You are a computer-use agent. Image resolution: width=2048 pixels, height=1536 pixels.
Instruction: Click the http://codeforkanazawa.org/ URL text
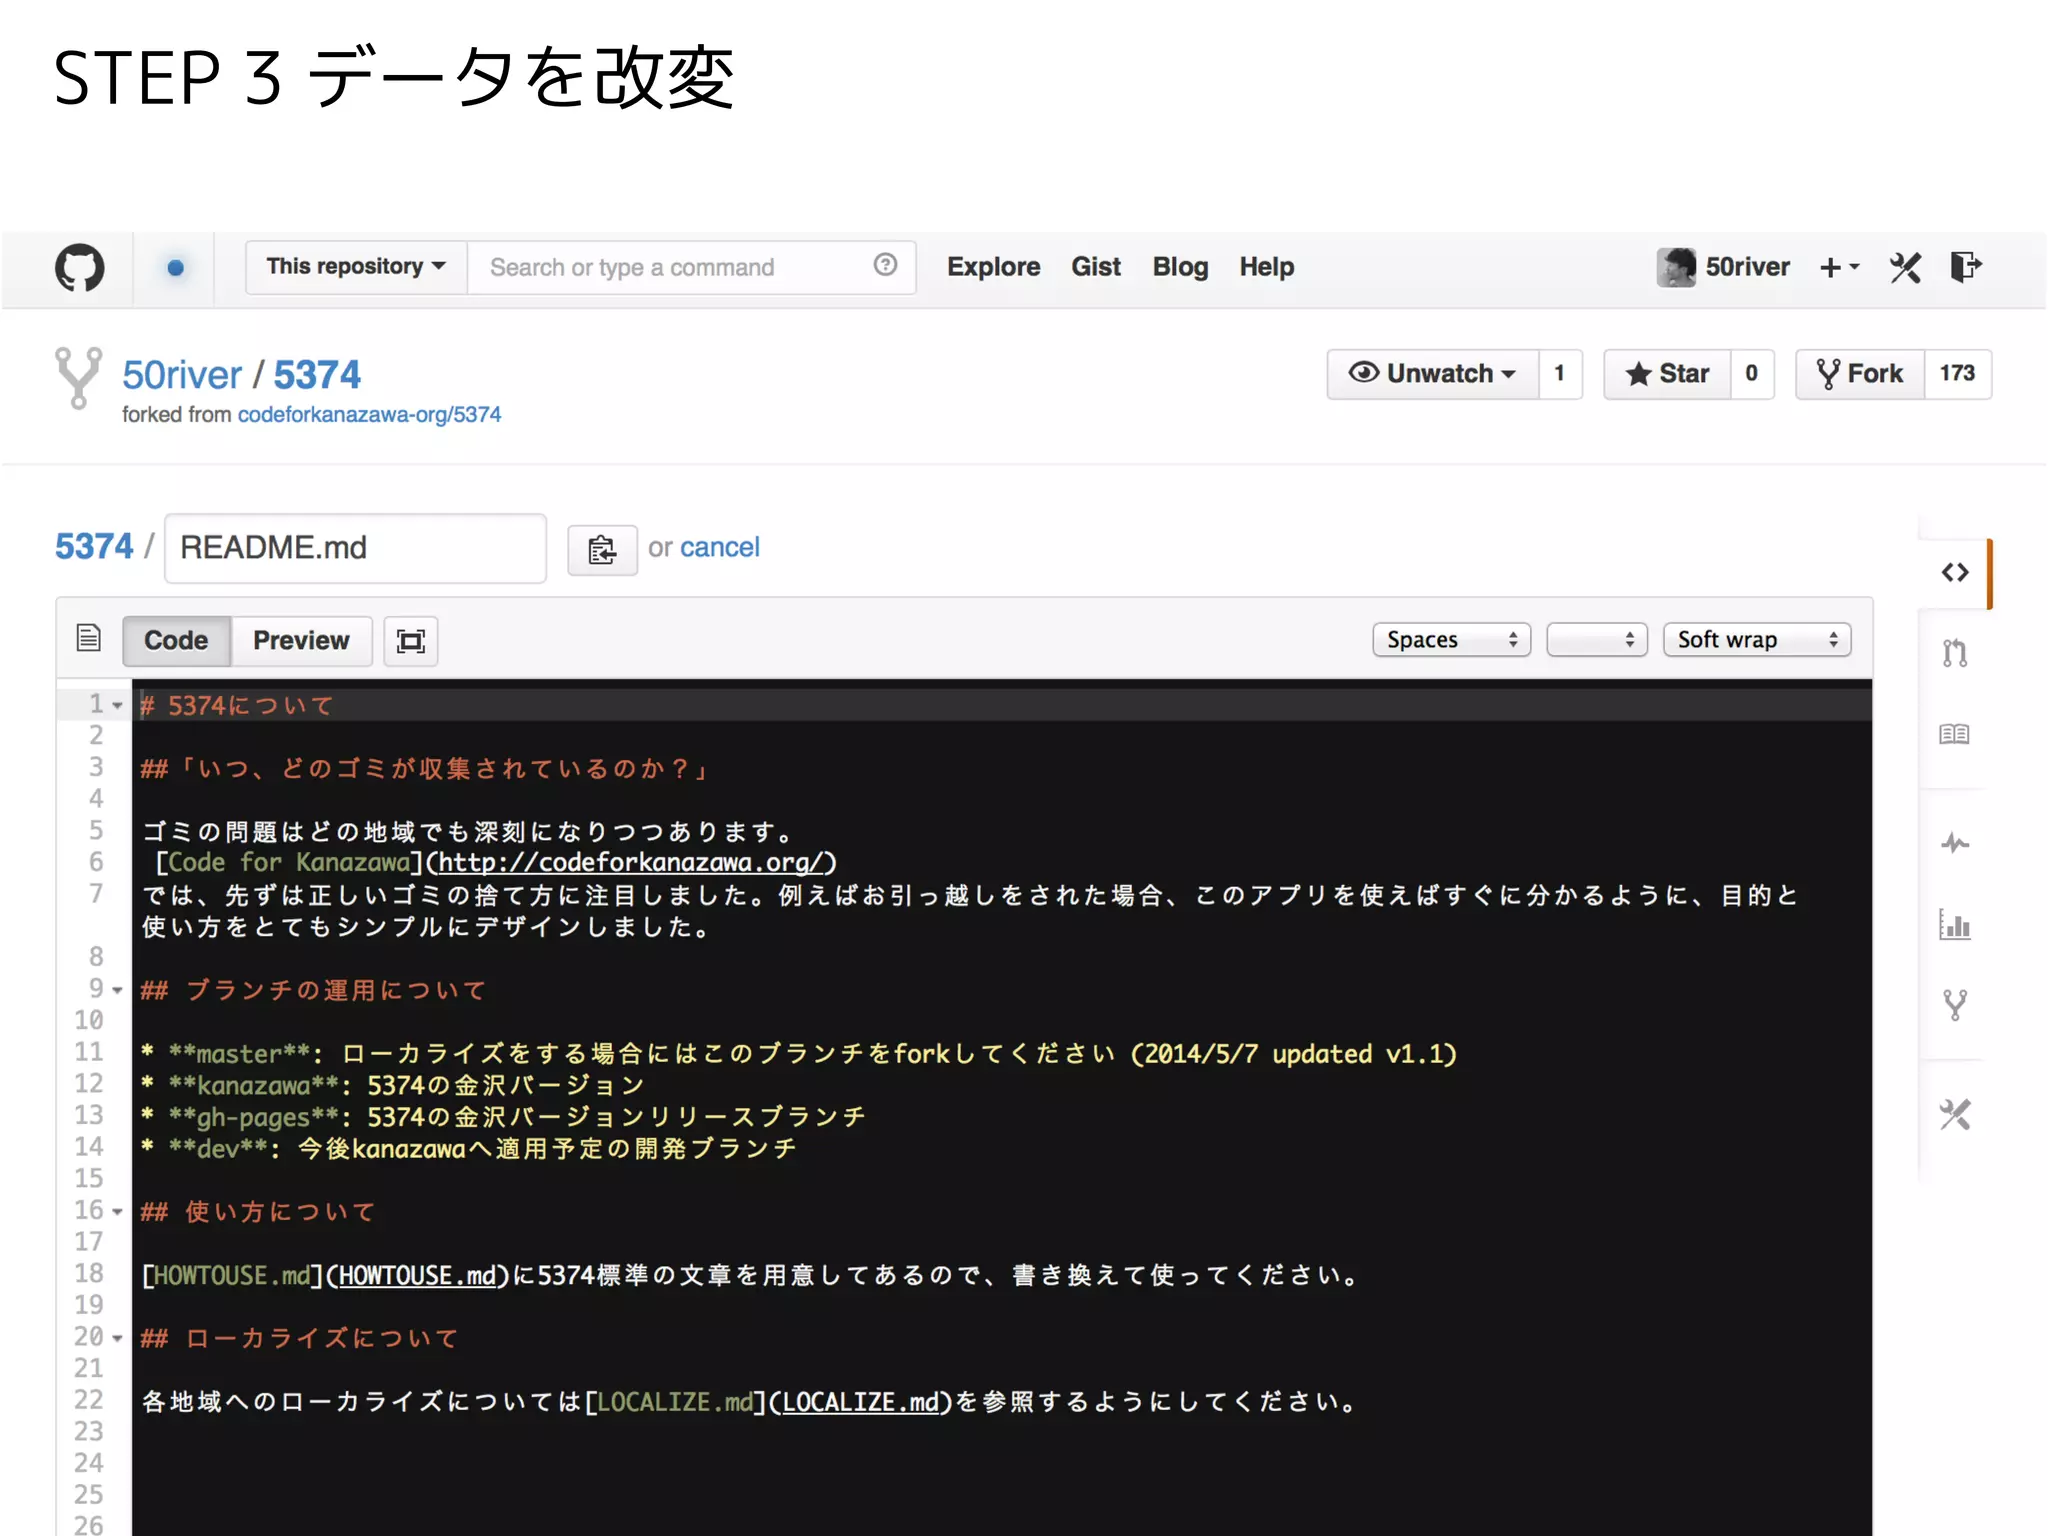click(631, 862)
